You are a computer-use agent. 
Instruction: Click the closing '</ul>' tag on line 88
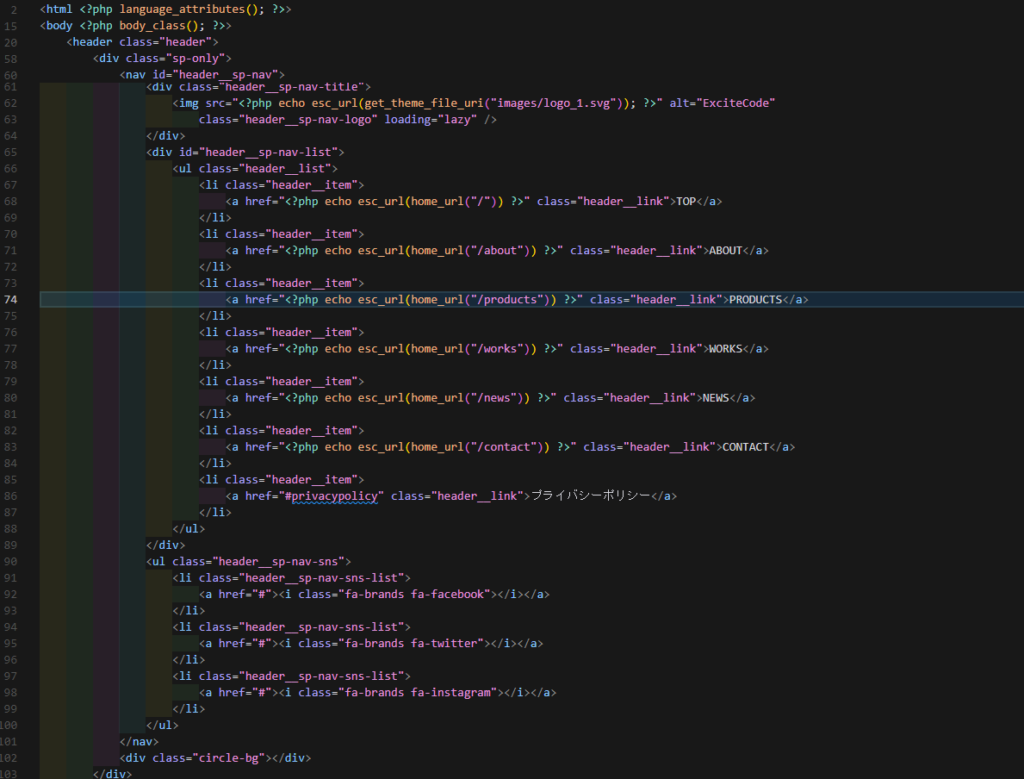pos(189,529)
